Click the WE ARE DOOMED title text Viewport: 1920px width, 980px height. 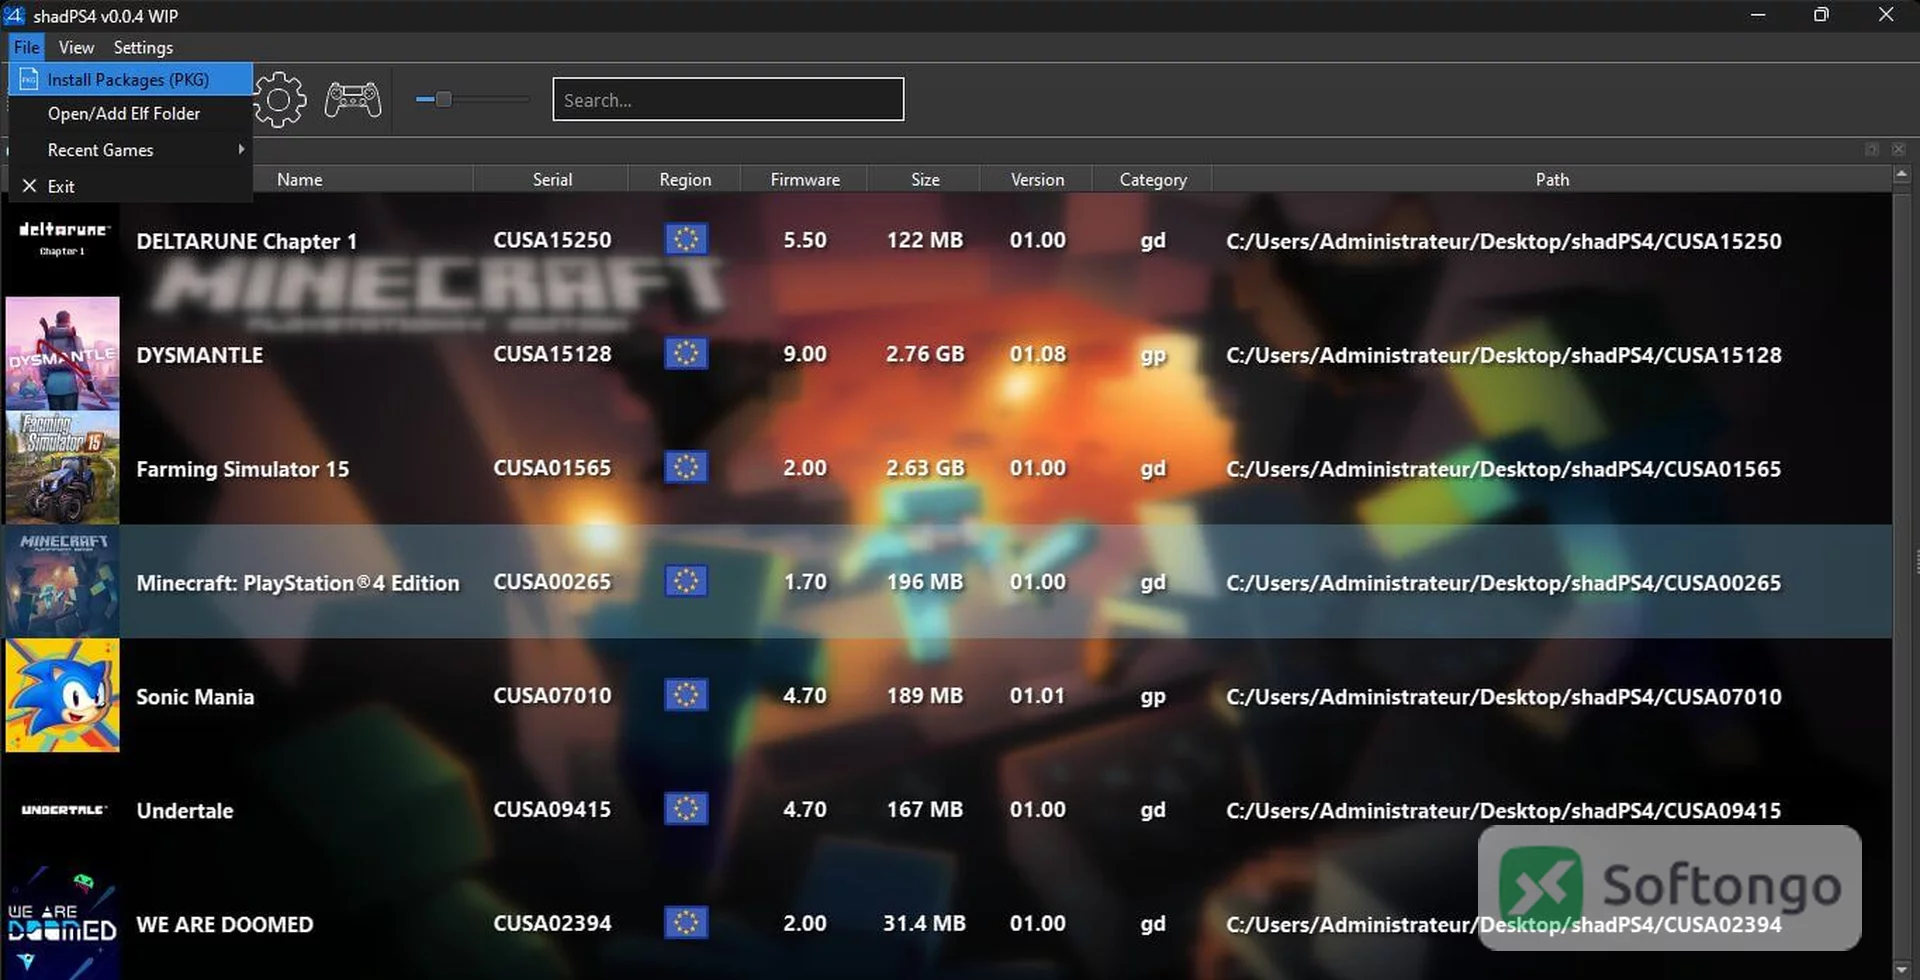pos(225,925)
